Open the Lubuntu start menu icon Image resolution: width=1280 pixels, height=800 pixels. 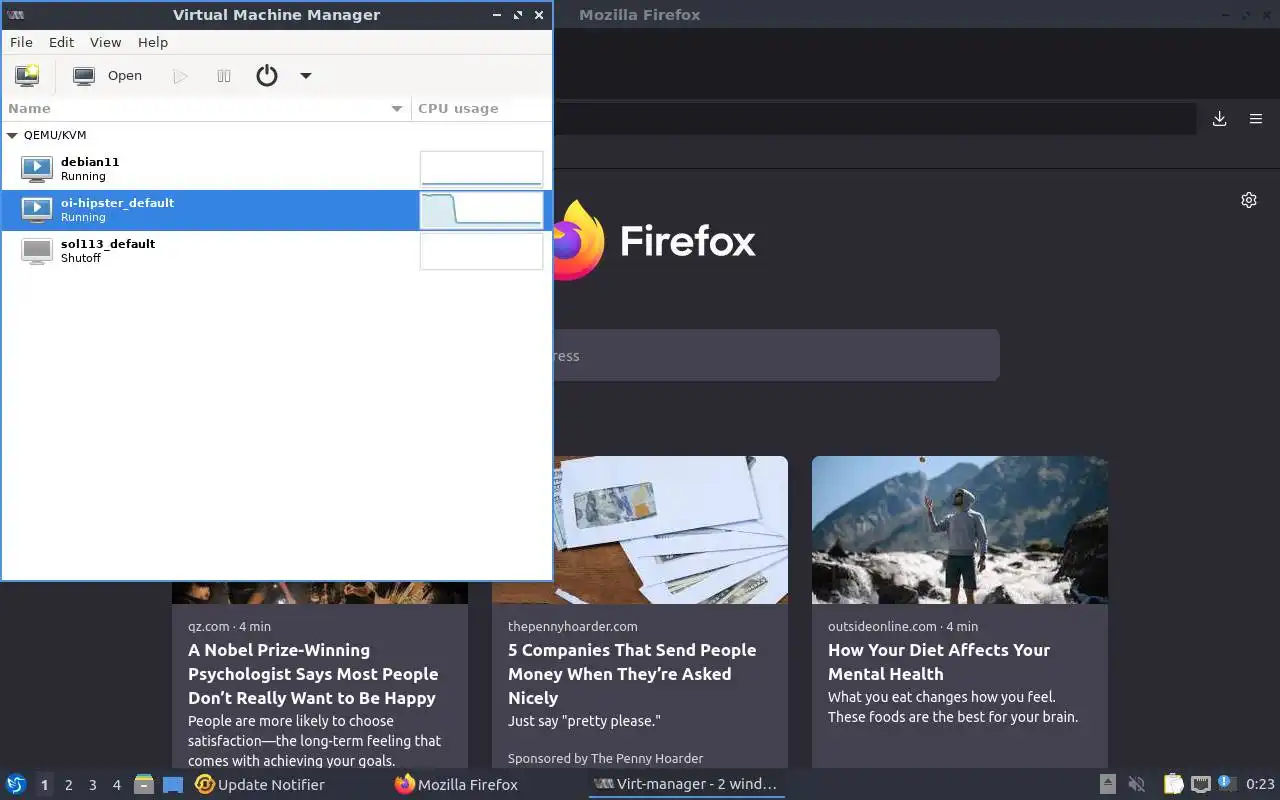coord(16,785)
